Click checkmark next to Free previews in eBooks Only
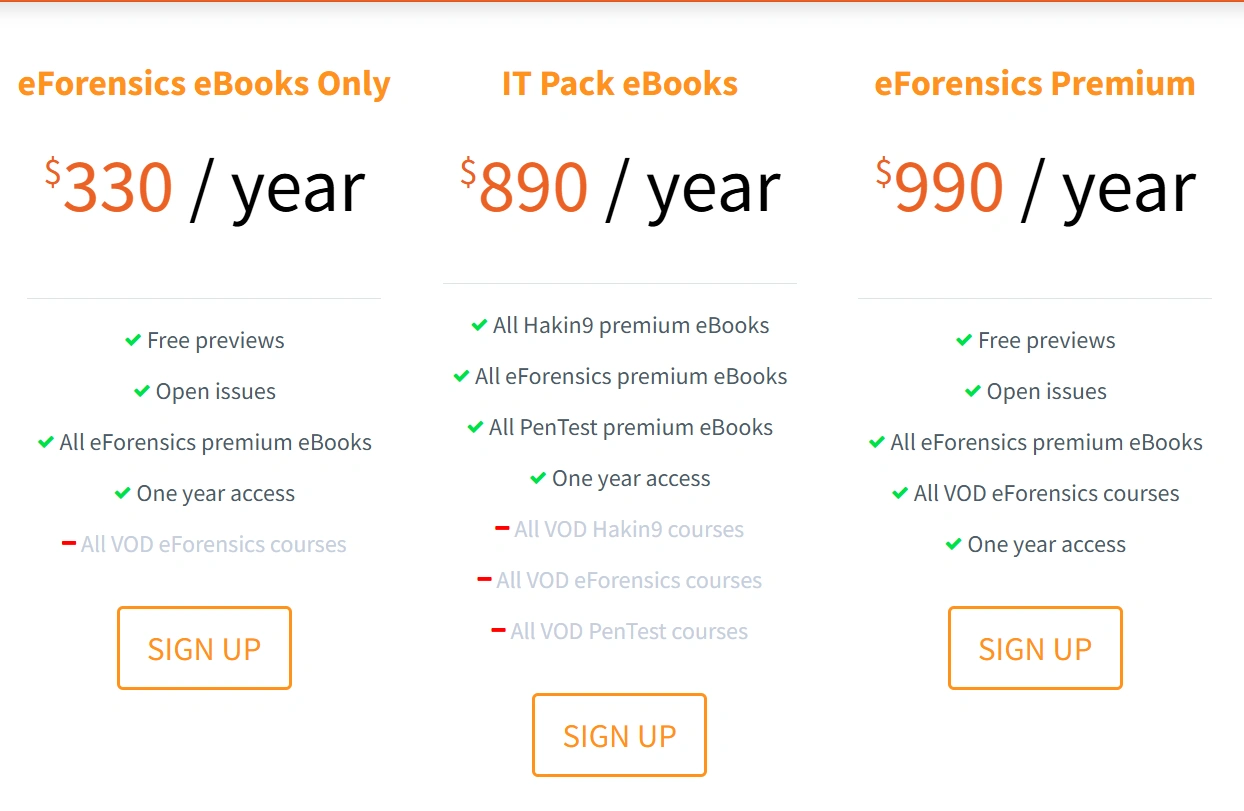The width and height of the screenshot is (1244, 811). 133,340
